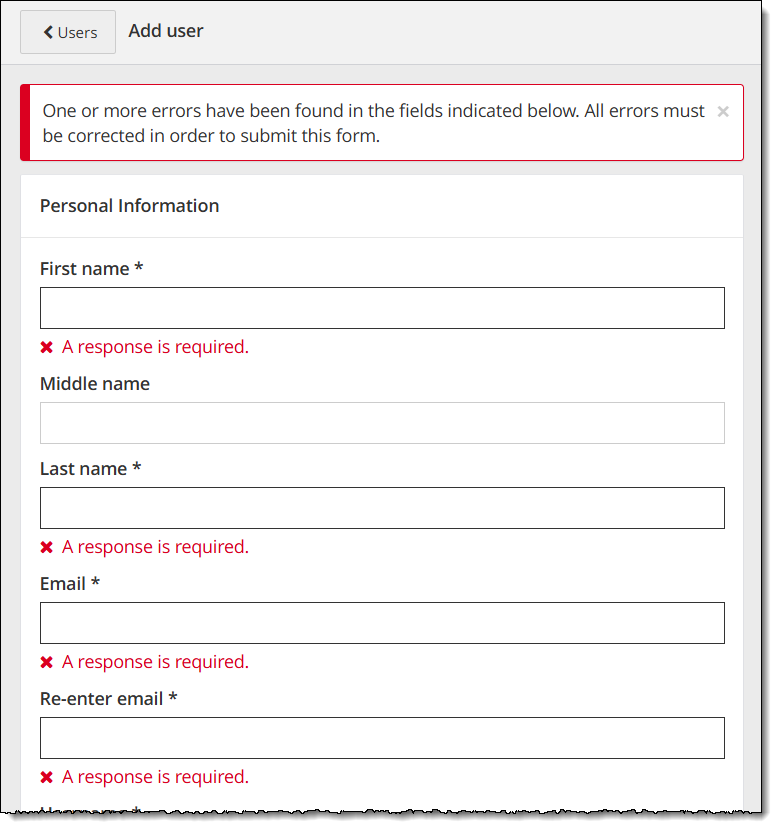Click the Middle name label
This screenshot has height=831, width=777.
[x=95, y=384]
